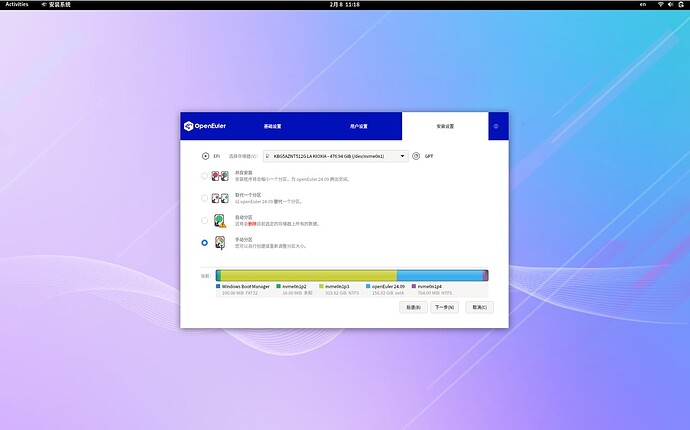Open the 'en' input language menu
Image resolution: width=690 pixels, height=430 pixels.
pyautogui.click(x=643, y=4)
